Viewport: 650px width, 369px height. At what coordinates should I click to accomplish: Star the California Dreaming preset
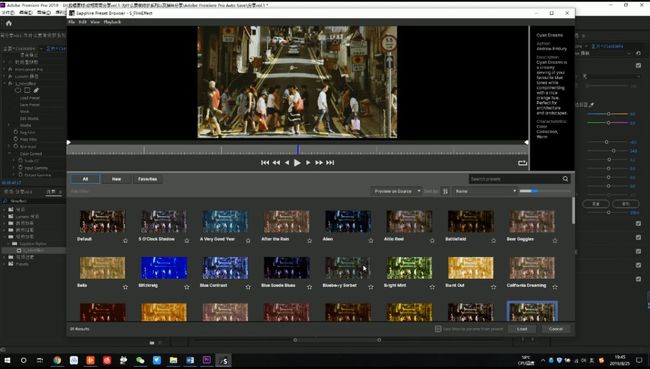pyautogui.click(x=555, y=287)
